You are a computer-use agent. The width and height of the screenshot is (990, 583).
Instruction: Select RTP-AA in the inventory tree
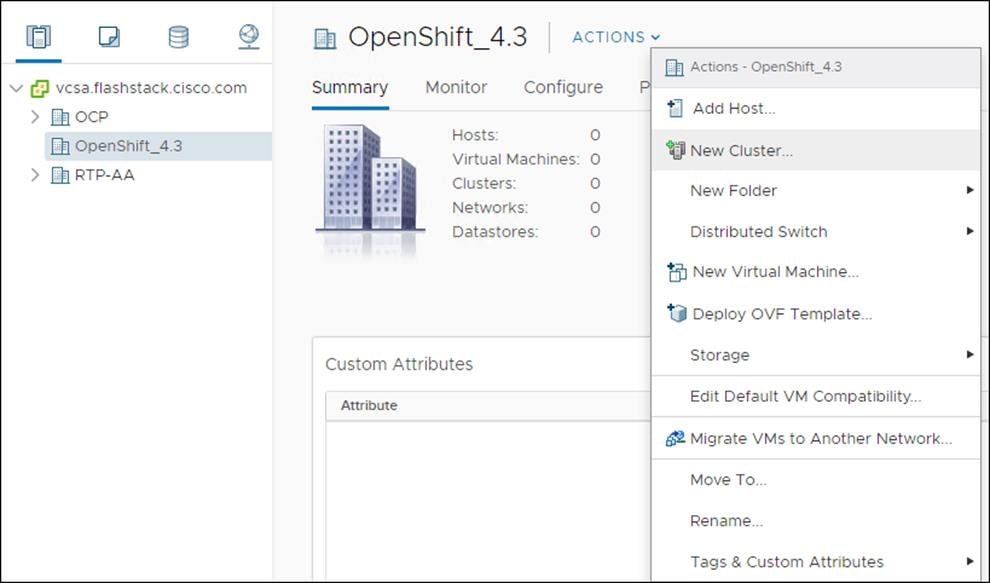pos(104,175)
